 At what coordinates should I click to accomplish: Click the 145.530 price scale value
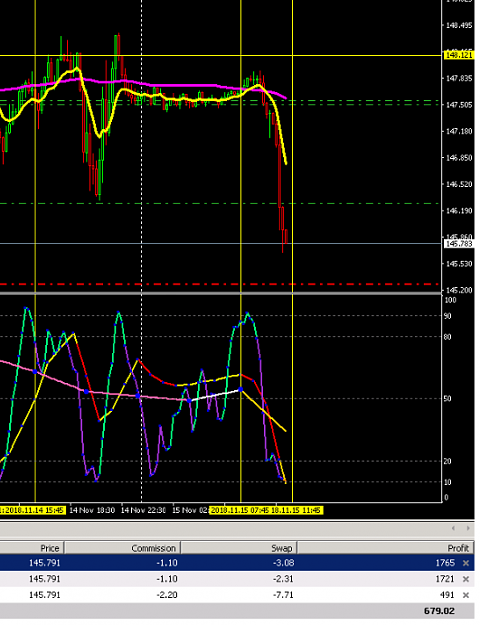coord(459,264)
